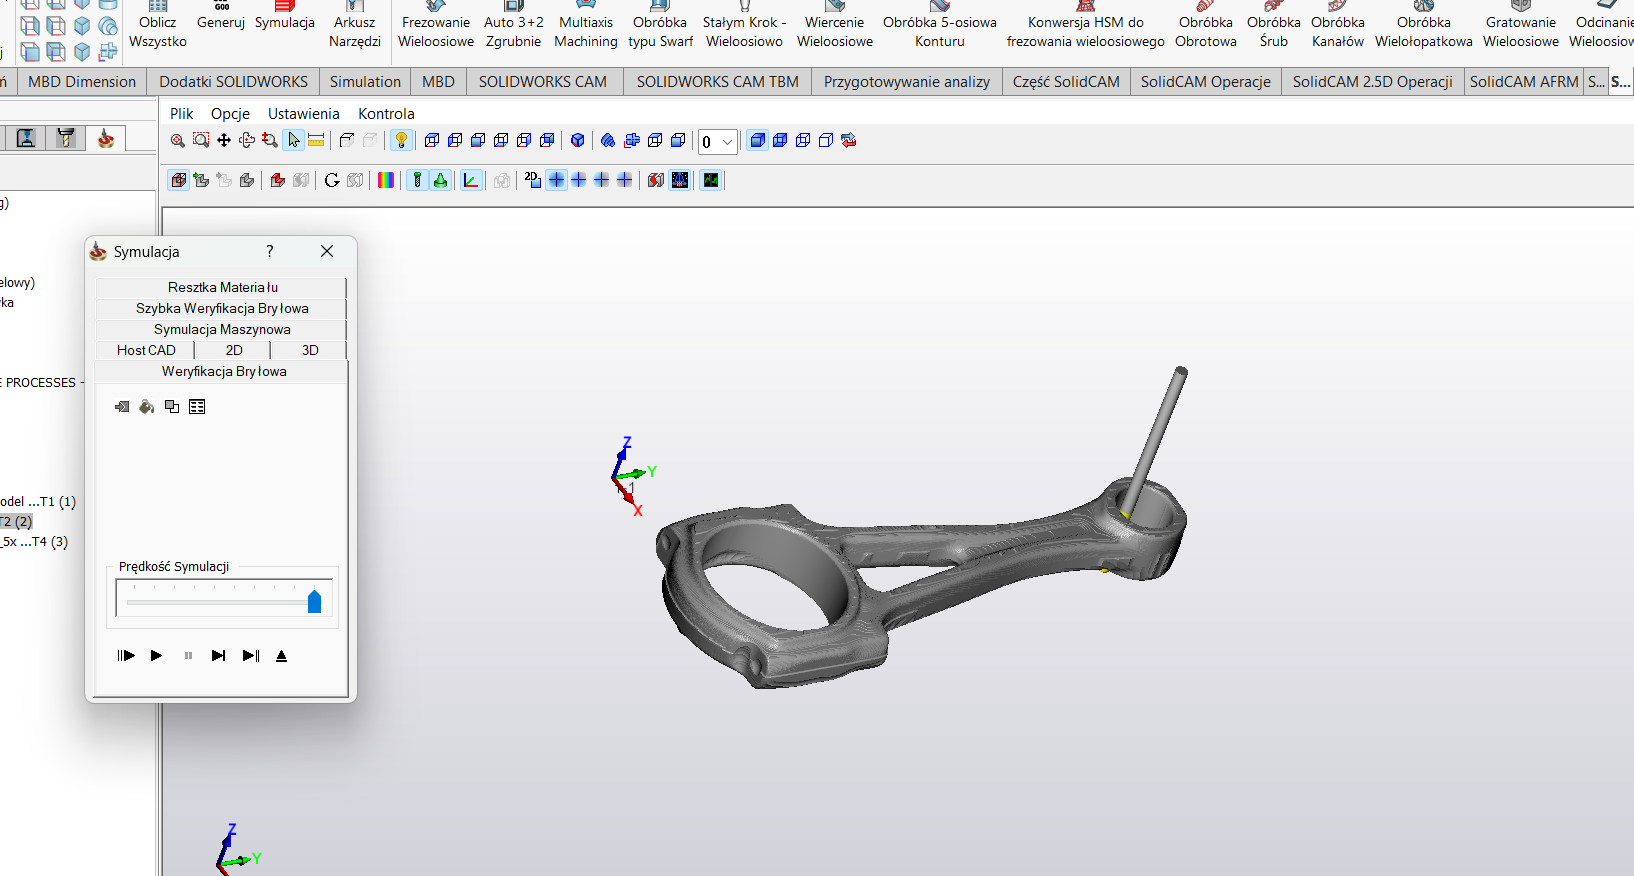1634x876 pixels.
Task: Click the 2D view icon in second toolbar
Action: coord(533,180)
